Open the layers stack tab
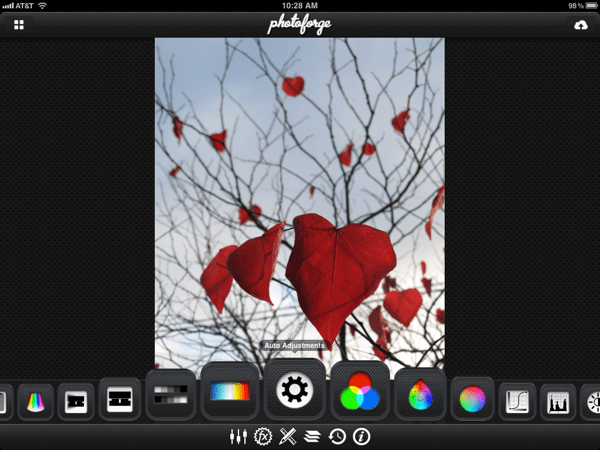Viewport: 600px width, 450px height. [312, 436]
